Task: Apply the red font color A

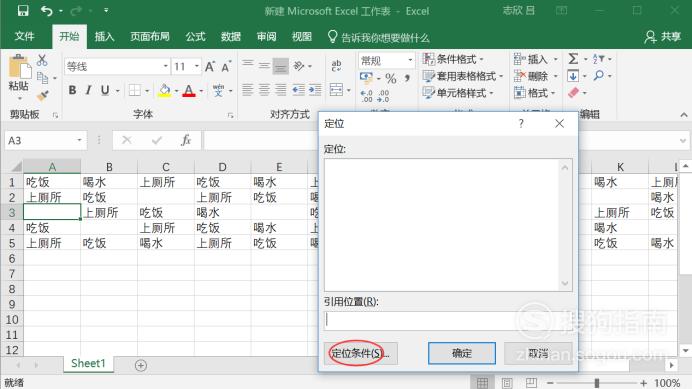Action: pyautogui.click(x=189, y=91)
